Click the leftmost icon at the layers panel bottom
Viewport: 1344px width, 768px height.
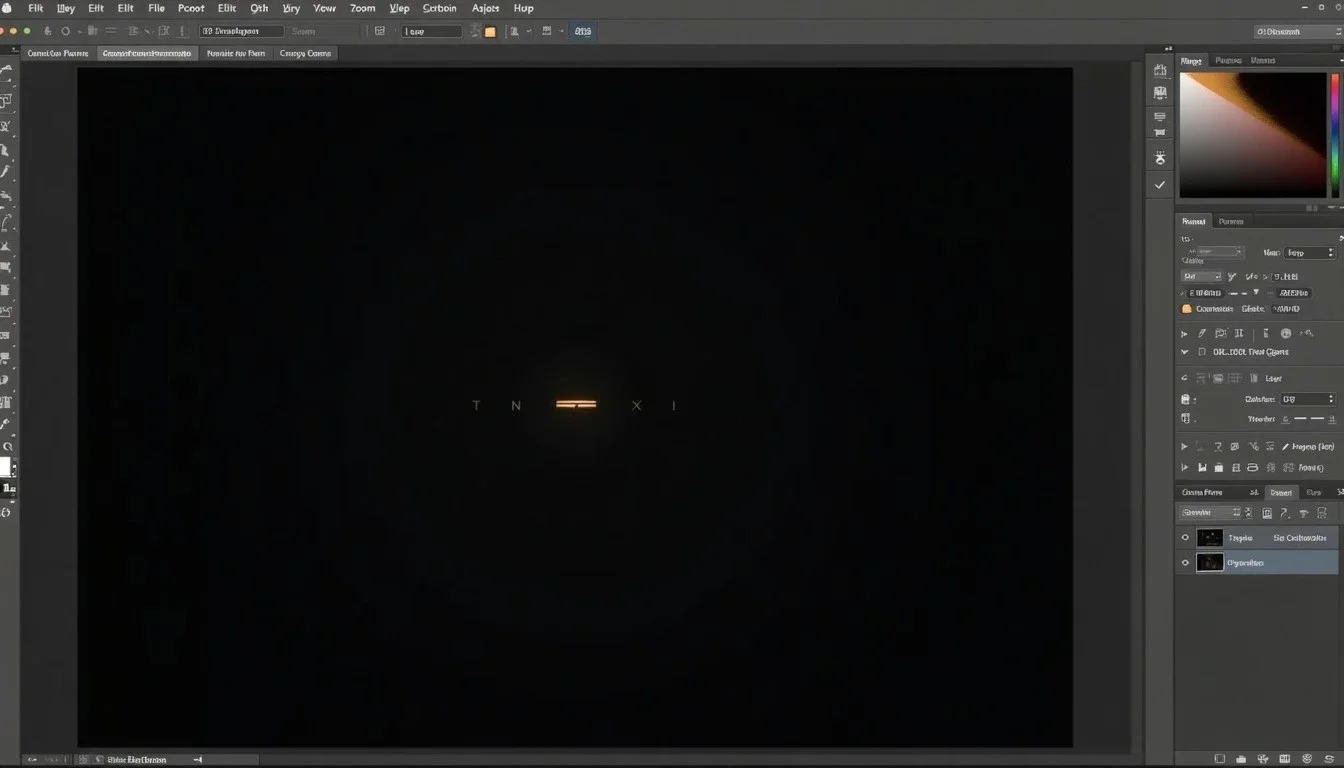point(1220,759)
